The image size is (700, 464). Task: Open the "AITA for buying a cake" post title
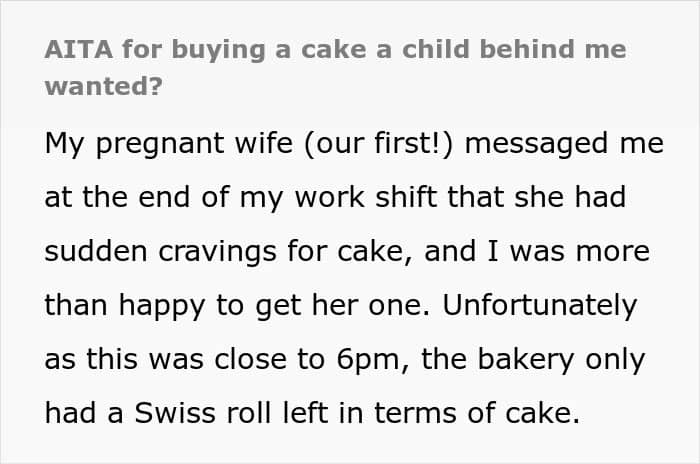[335, 67]
